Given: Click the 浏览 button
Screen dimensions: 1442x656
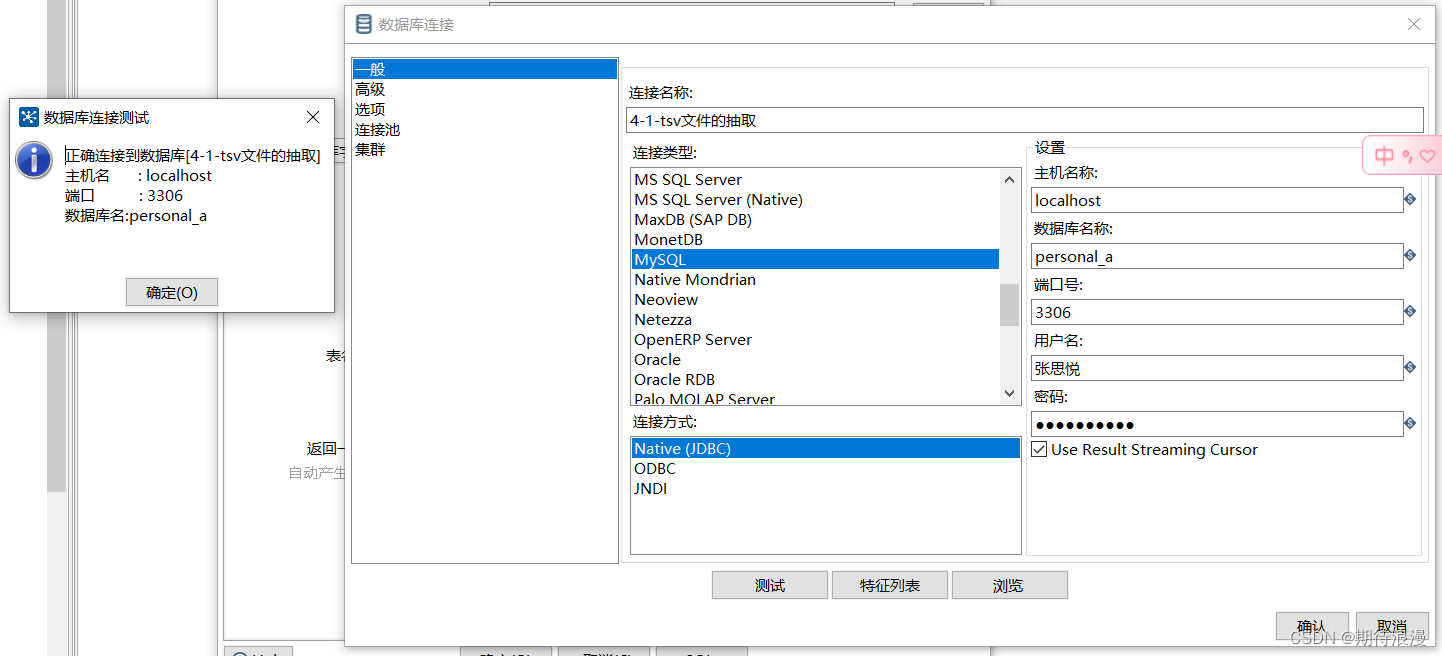Looking at the screenshot, I should pos(1009,584).
